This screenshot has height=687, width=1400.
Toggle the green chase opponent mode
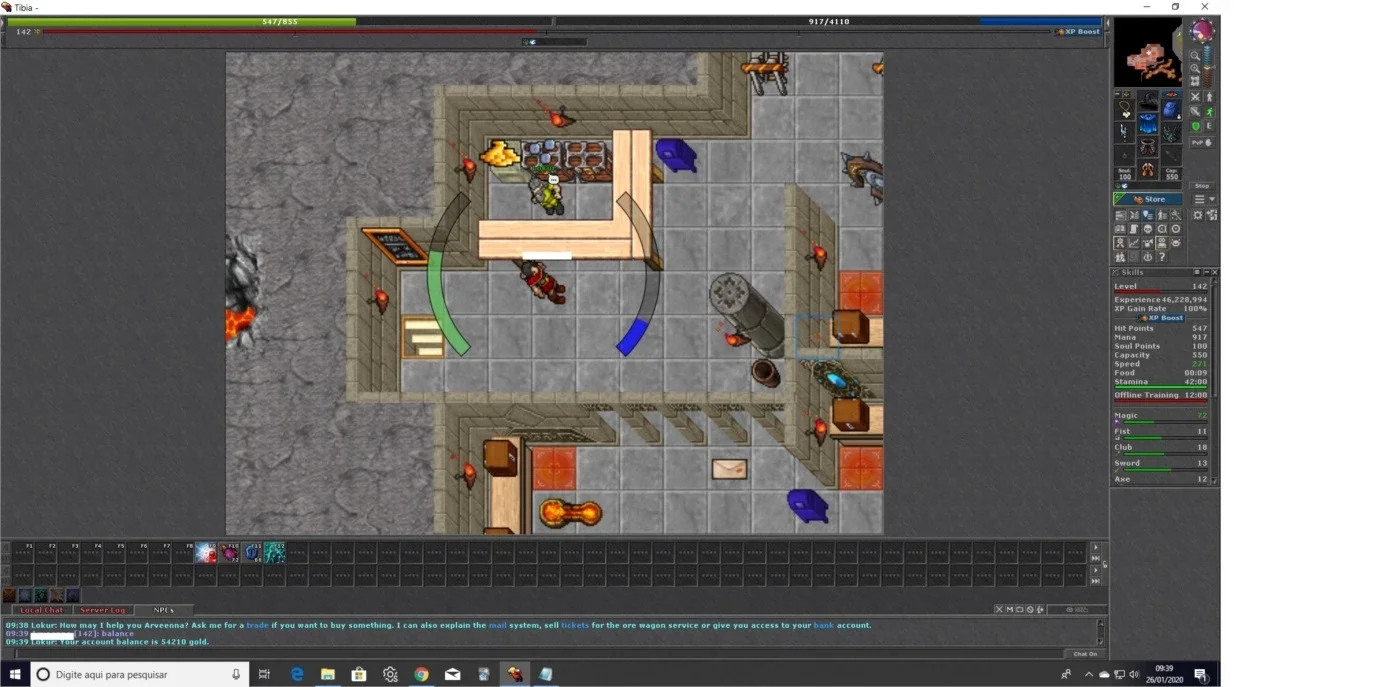pos(1208,112)
